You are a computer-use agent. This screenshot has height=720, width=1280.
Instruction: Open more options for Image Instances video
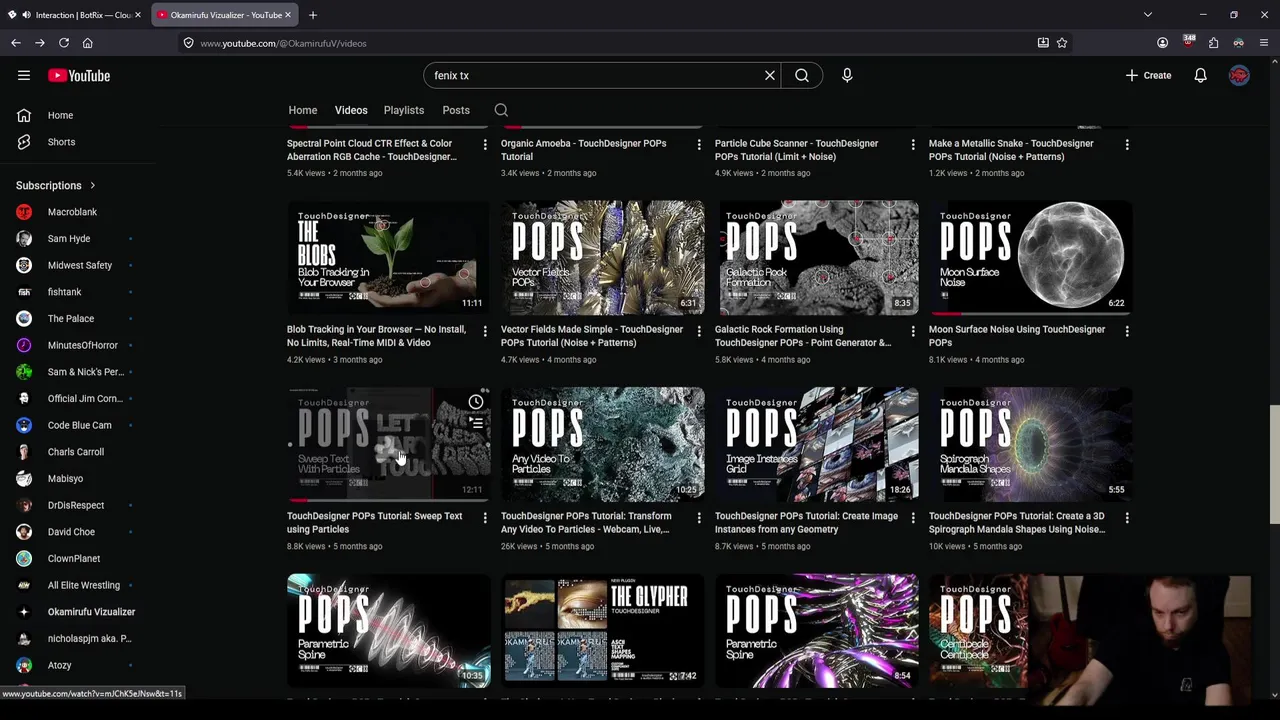tap(913, 517)
